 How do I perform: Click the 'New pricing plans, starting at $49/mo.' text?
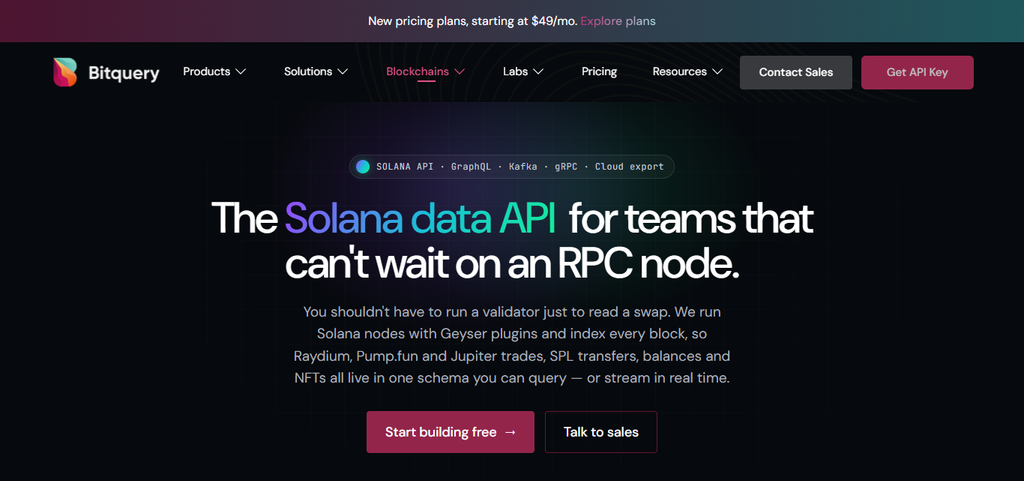coord(473,21)
